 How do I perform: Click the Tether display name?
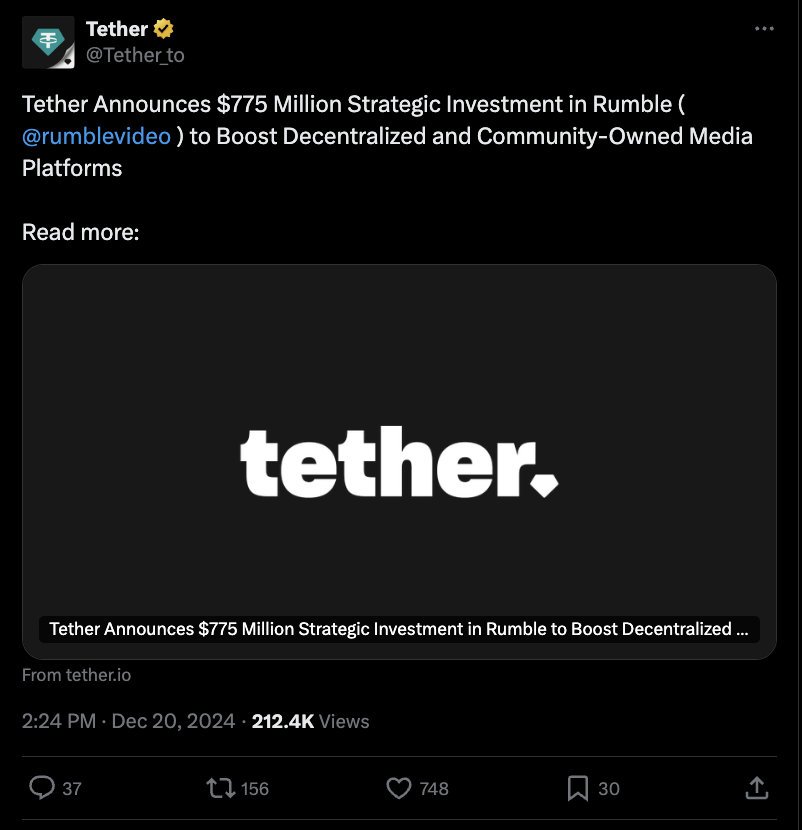[x=116, y=30]
